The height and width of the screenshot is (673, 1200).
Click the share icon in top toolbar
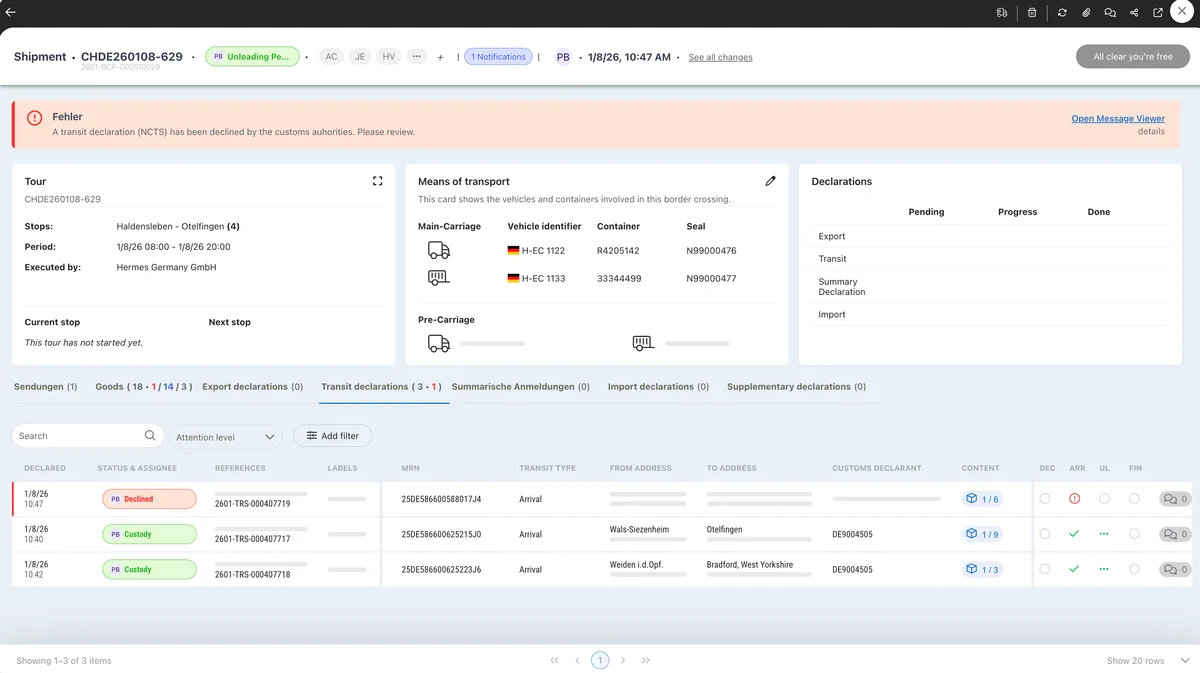click(x=1134, y=13)
